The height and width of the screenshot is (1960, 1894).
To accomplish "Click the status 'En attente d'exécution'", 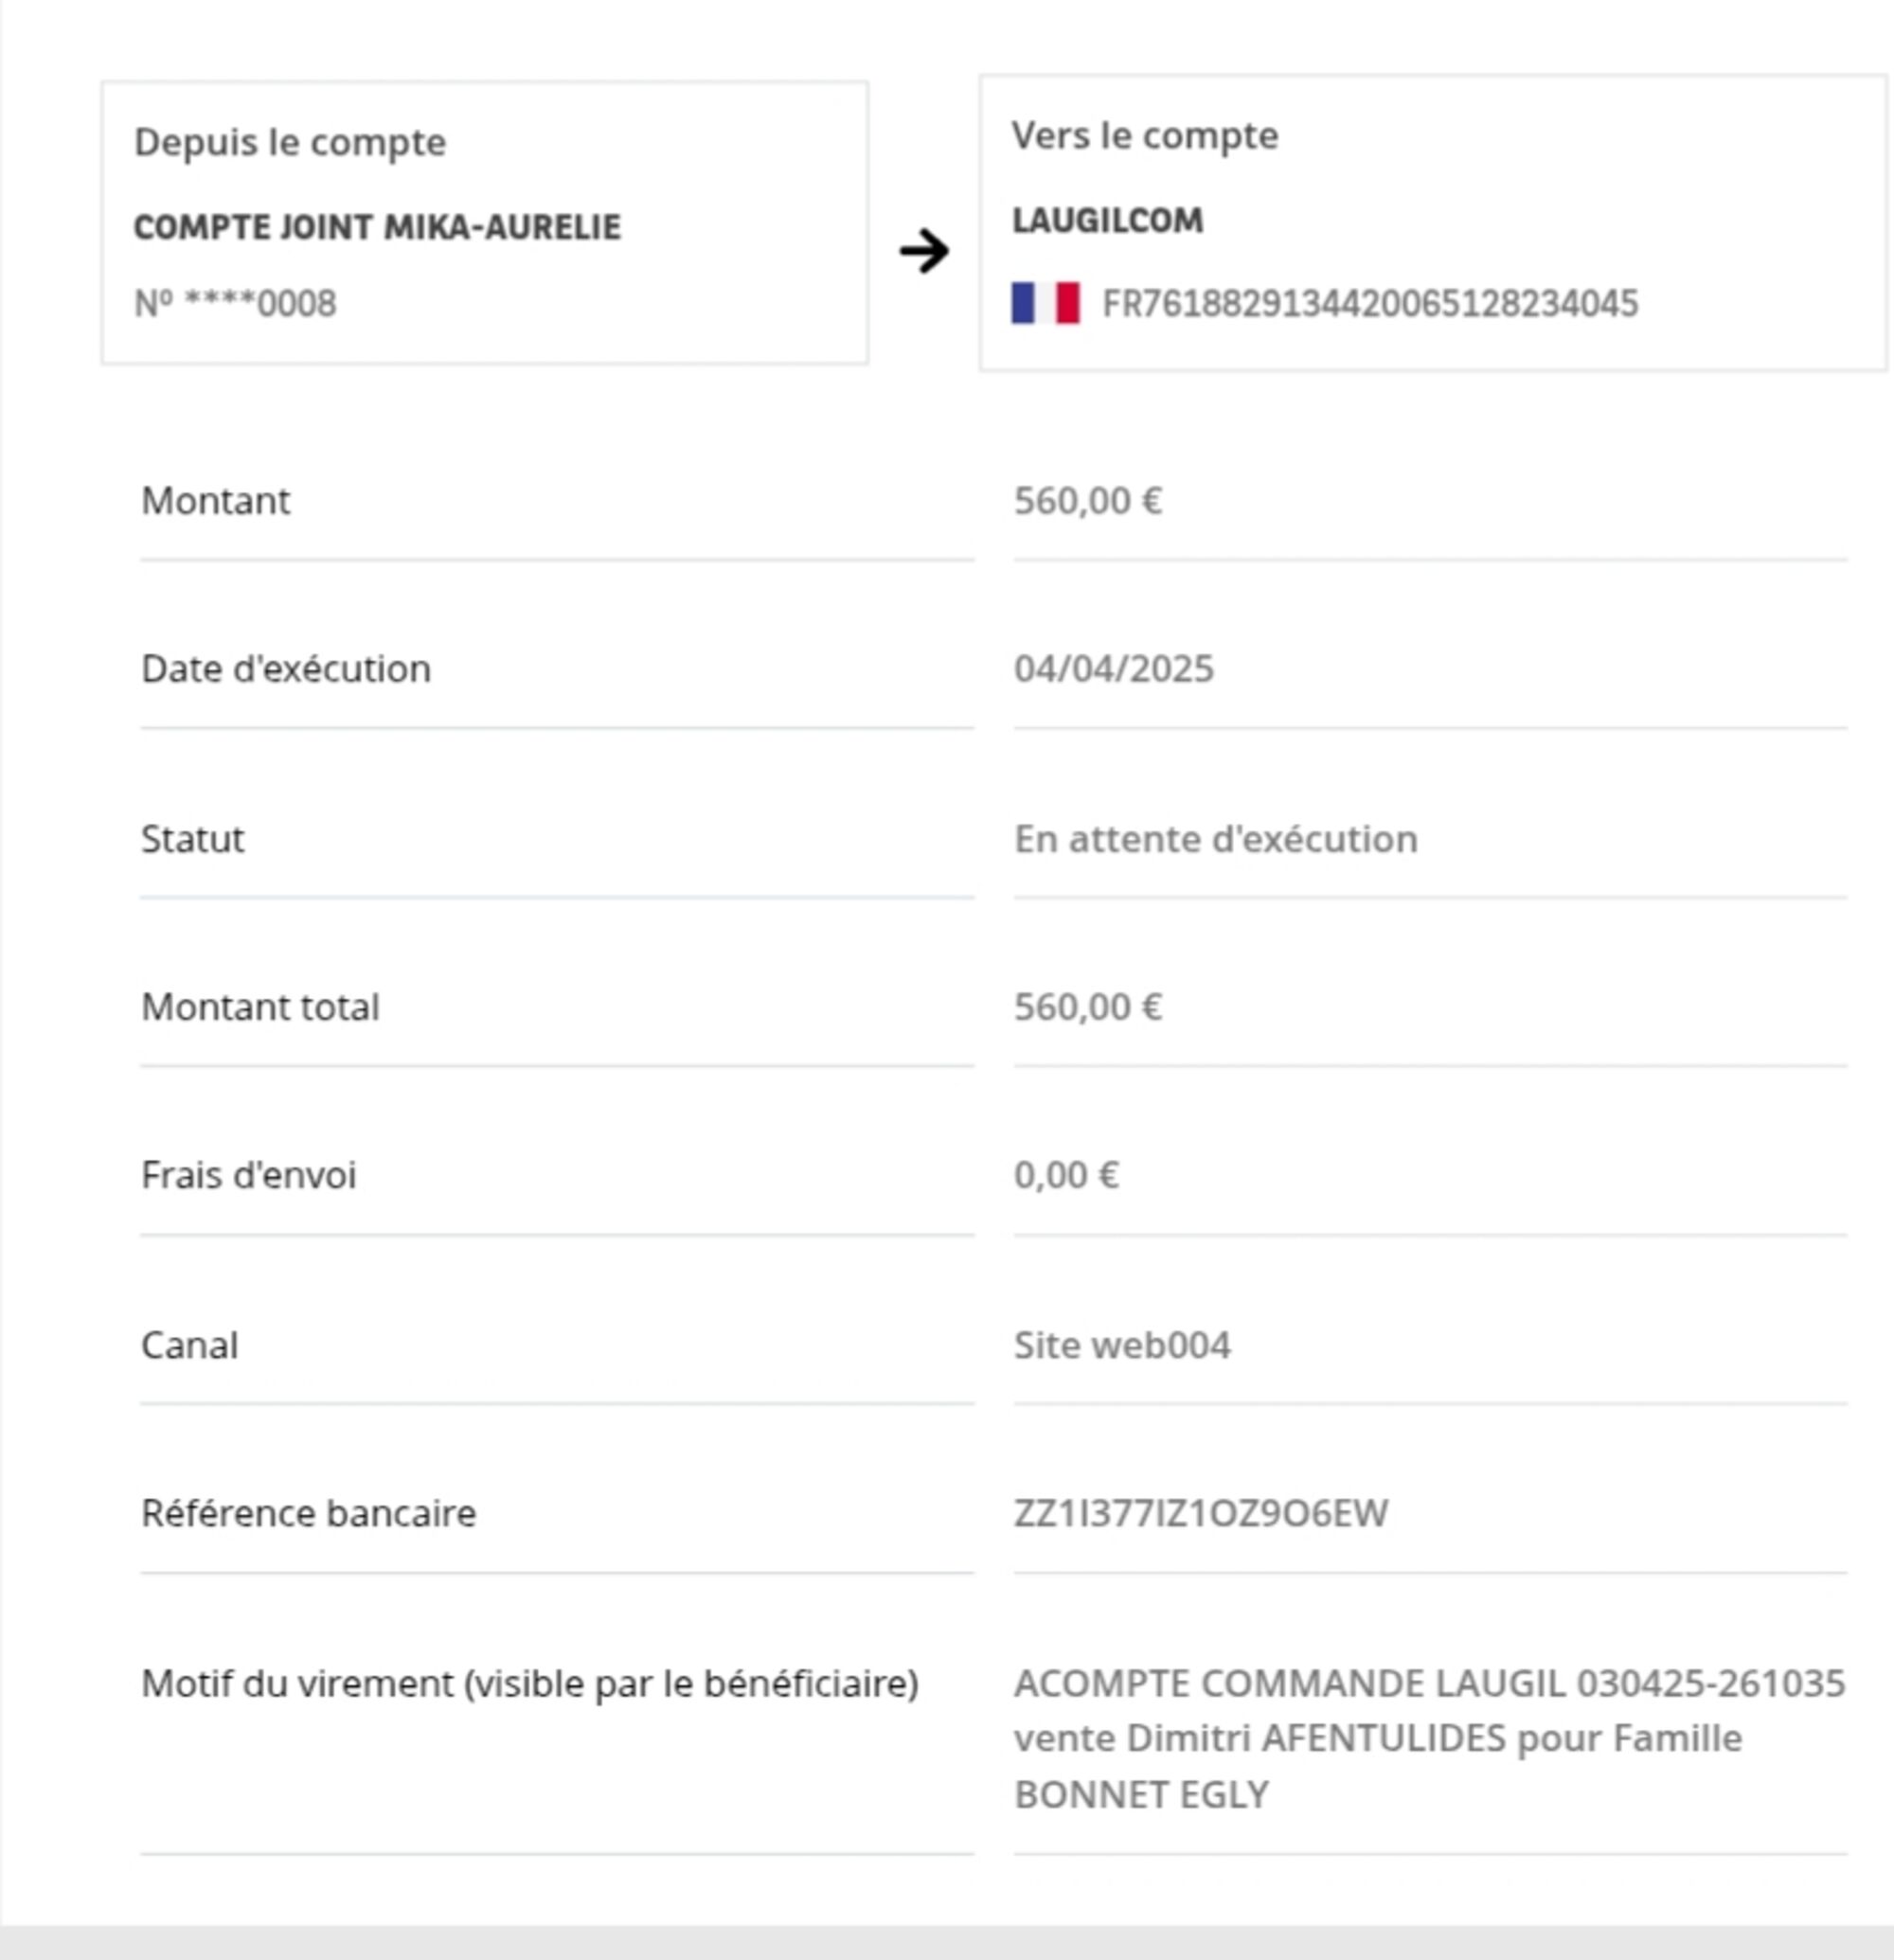I will [1215, 839].
